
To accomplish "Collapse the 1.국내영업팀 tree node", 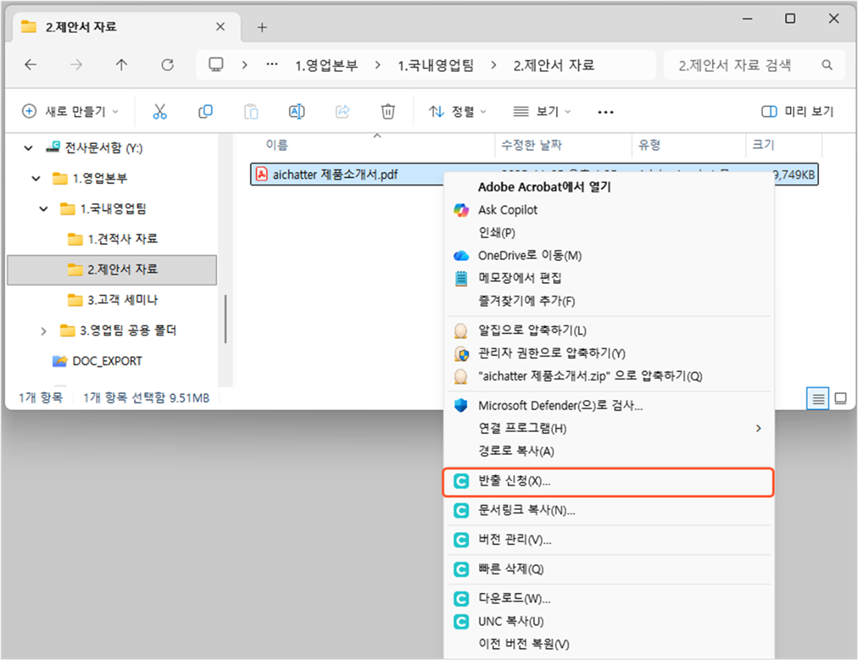I will point(43,209).
